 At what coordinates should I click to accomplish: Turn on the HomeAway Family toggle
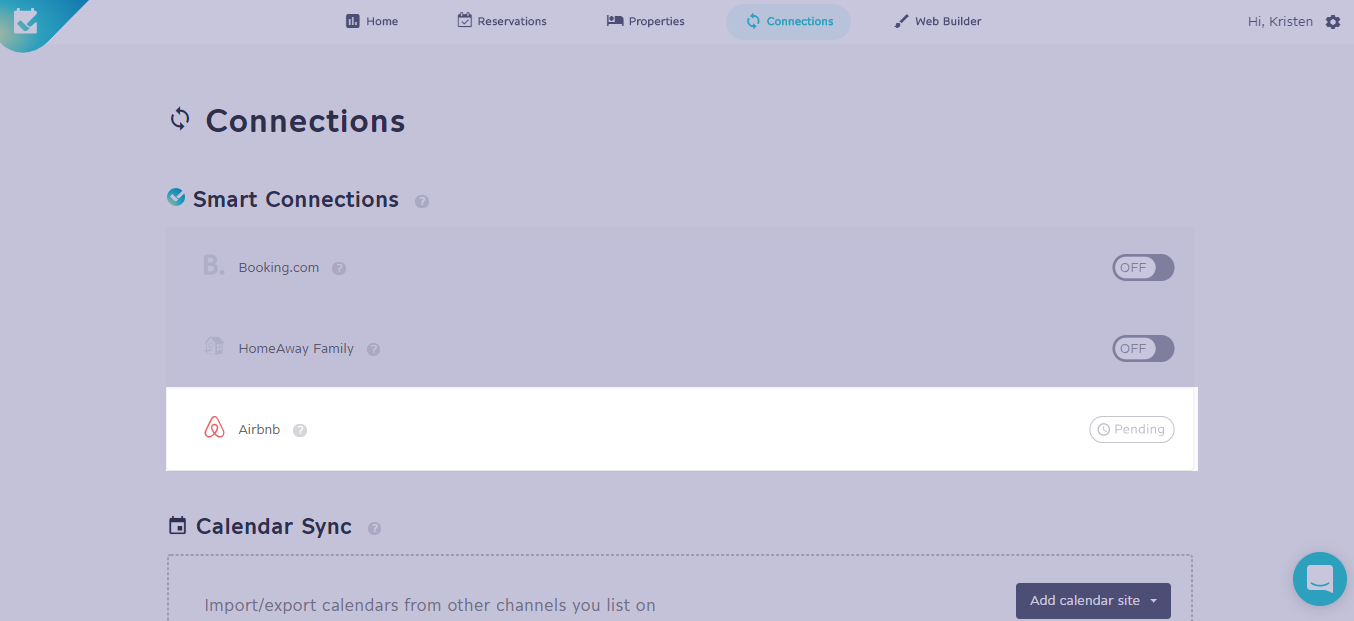point(1143,348)
